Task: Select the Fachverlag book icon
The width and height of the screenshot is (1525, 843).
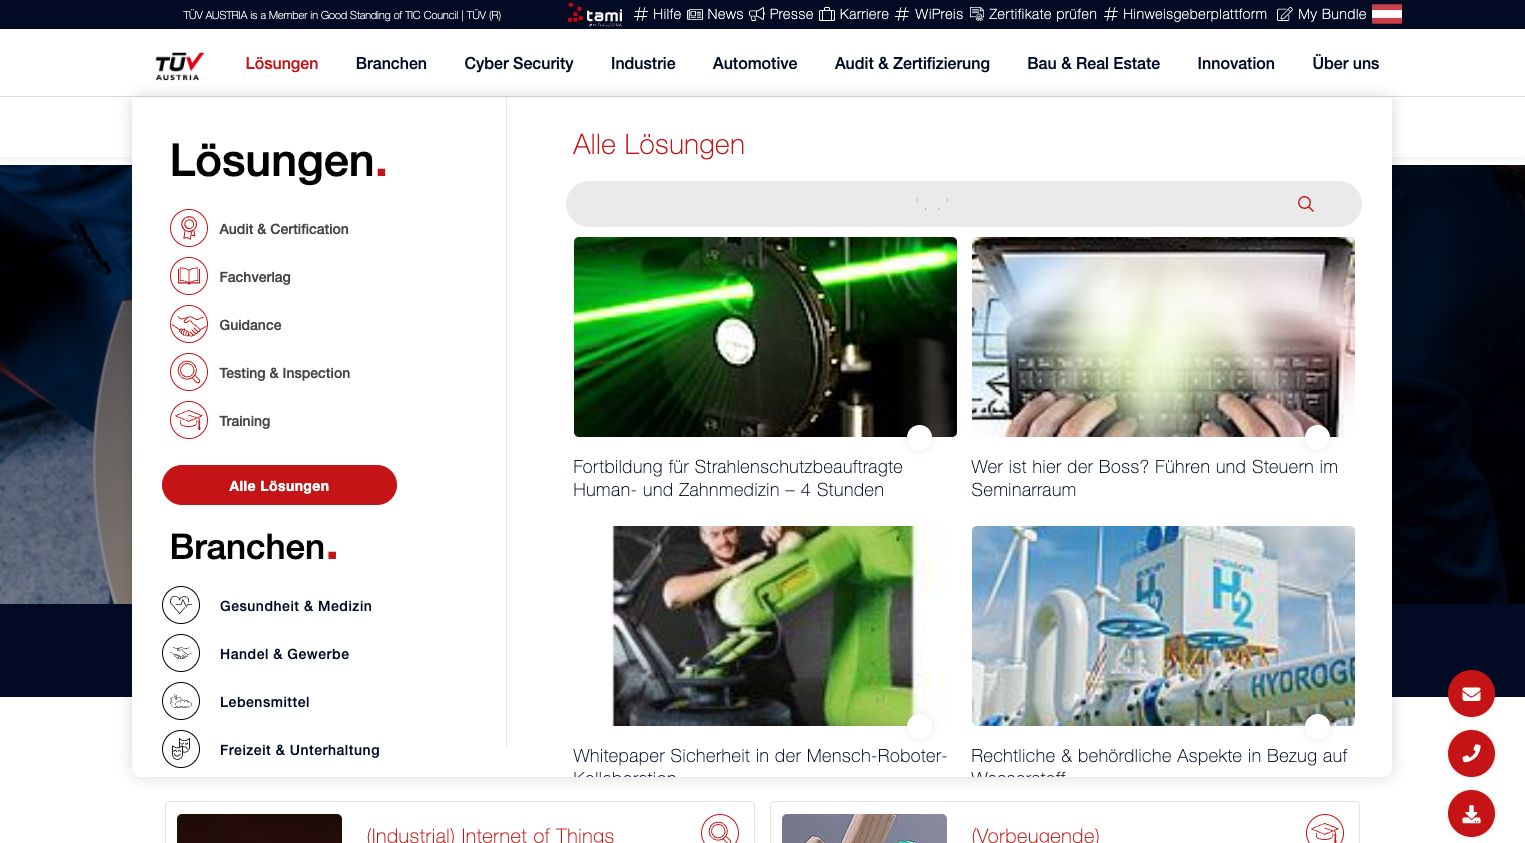Action: 189,276
